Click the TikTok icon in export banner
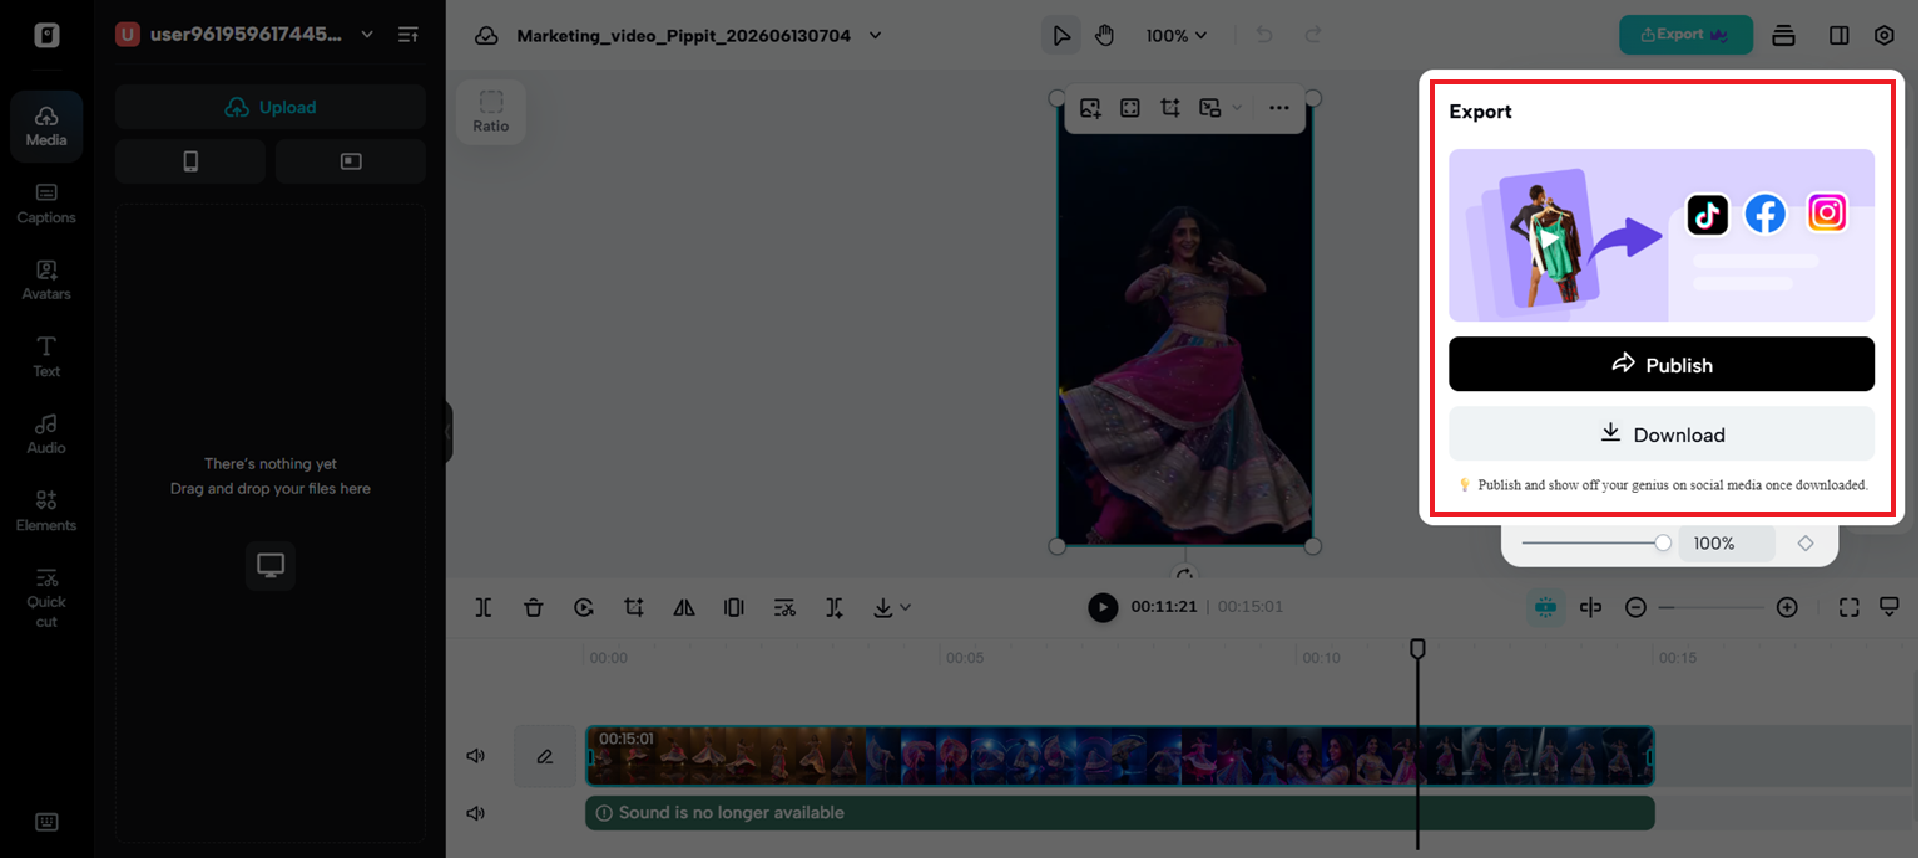Image resolution: width=1918 pixels, height=858 pixels. click(x=1707, y=214)
